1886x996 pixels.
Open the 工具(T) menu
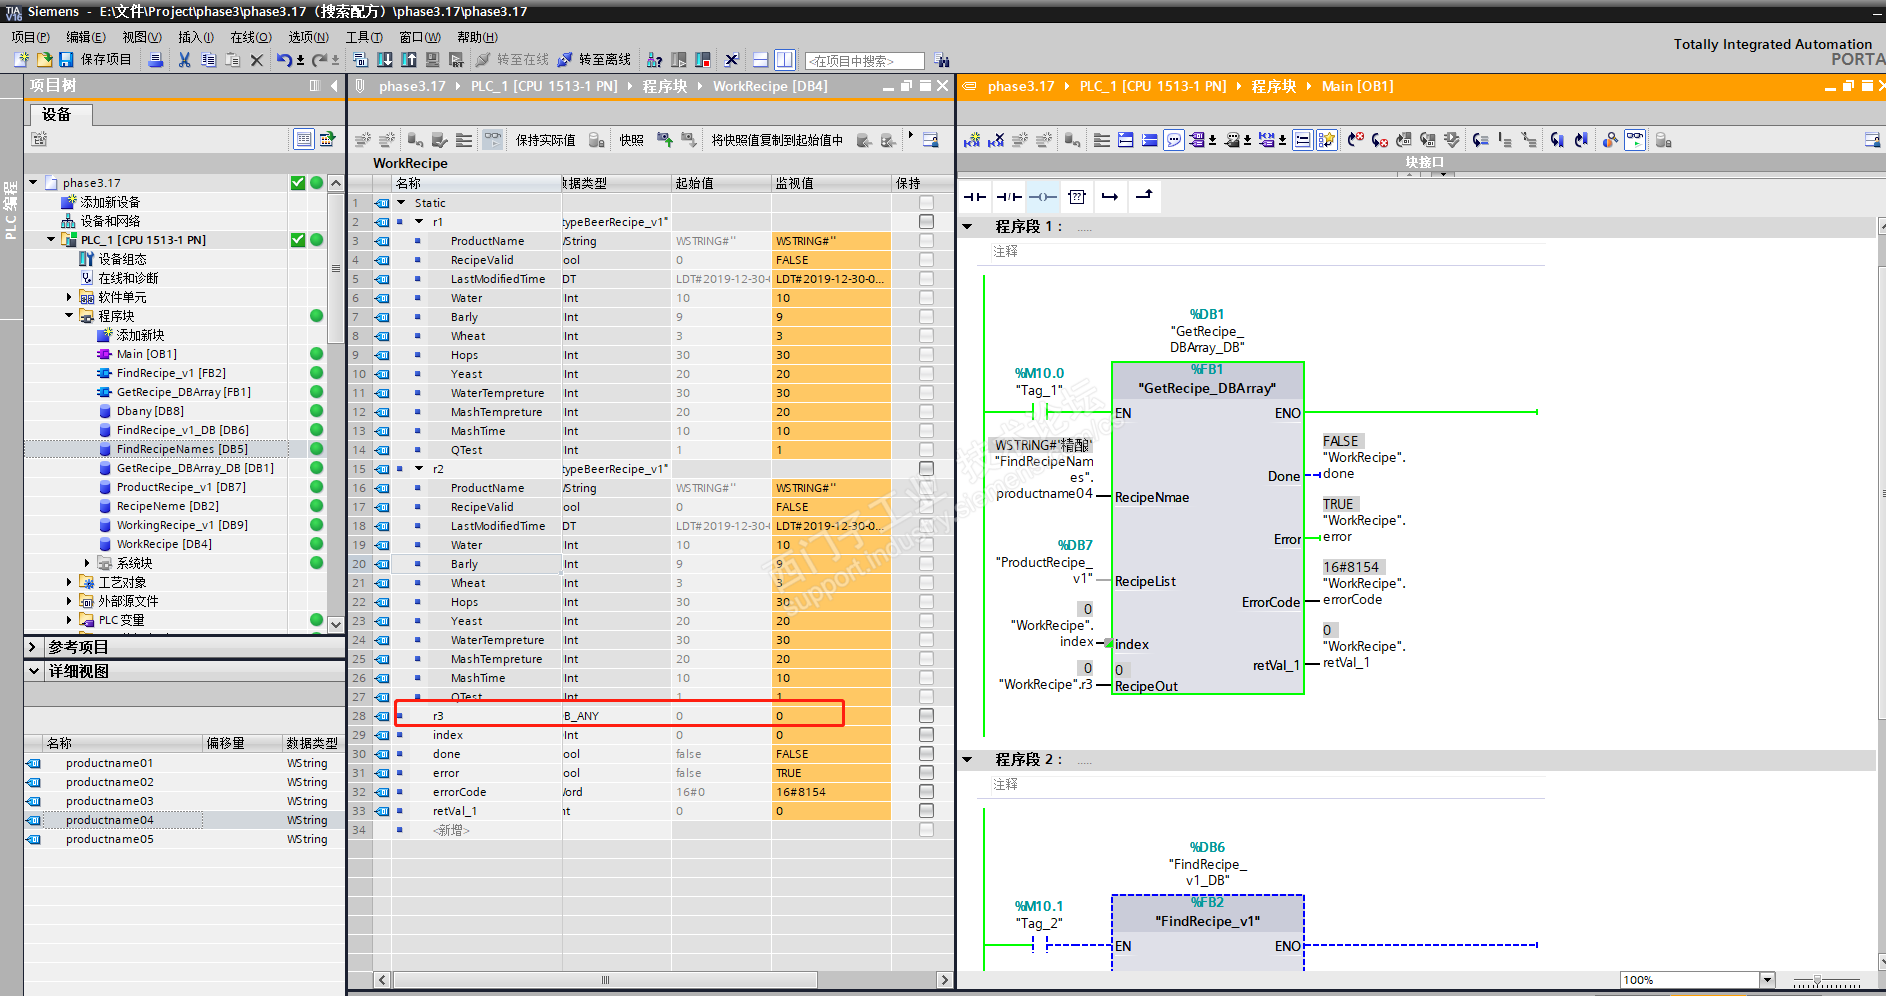(364, 37)
